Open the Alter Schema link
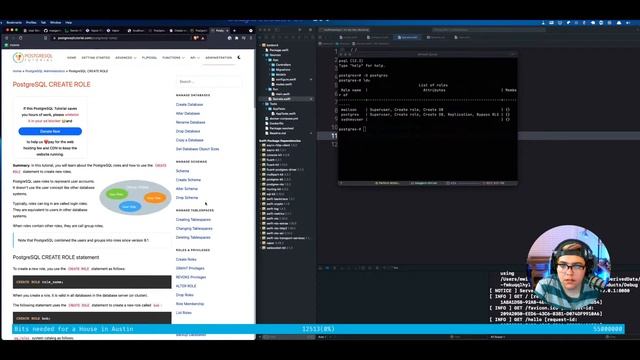The image size is (640, 360). click(x=187, y=189)
